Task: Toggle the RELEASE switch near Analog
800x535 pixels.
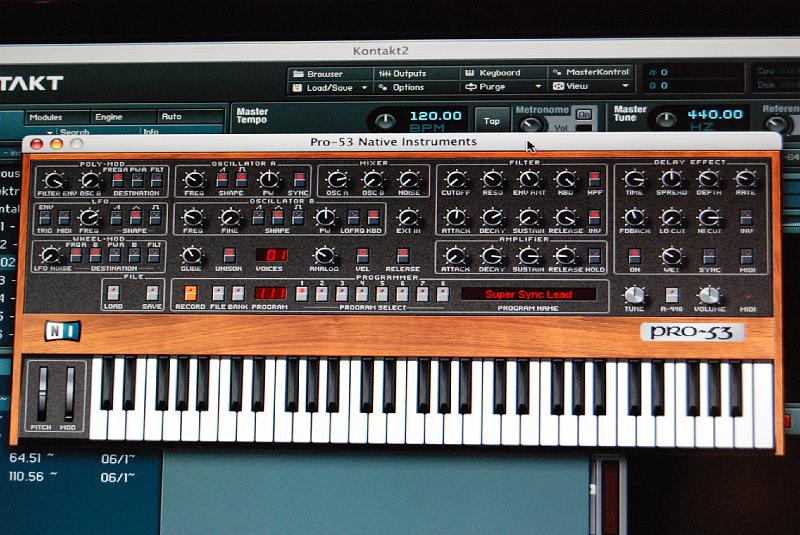Action: (403, 255)
